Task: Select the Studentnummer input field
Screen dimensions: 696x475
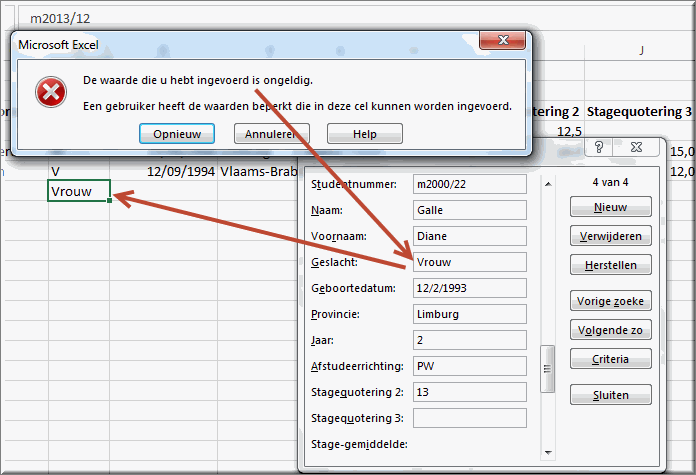Action: pos(469,184)
